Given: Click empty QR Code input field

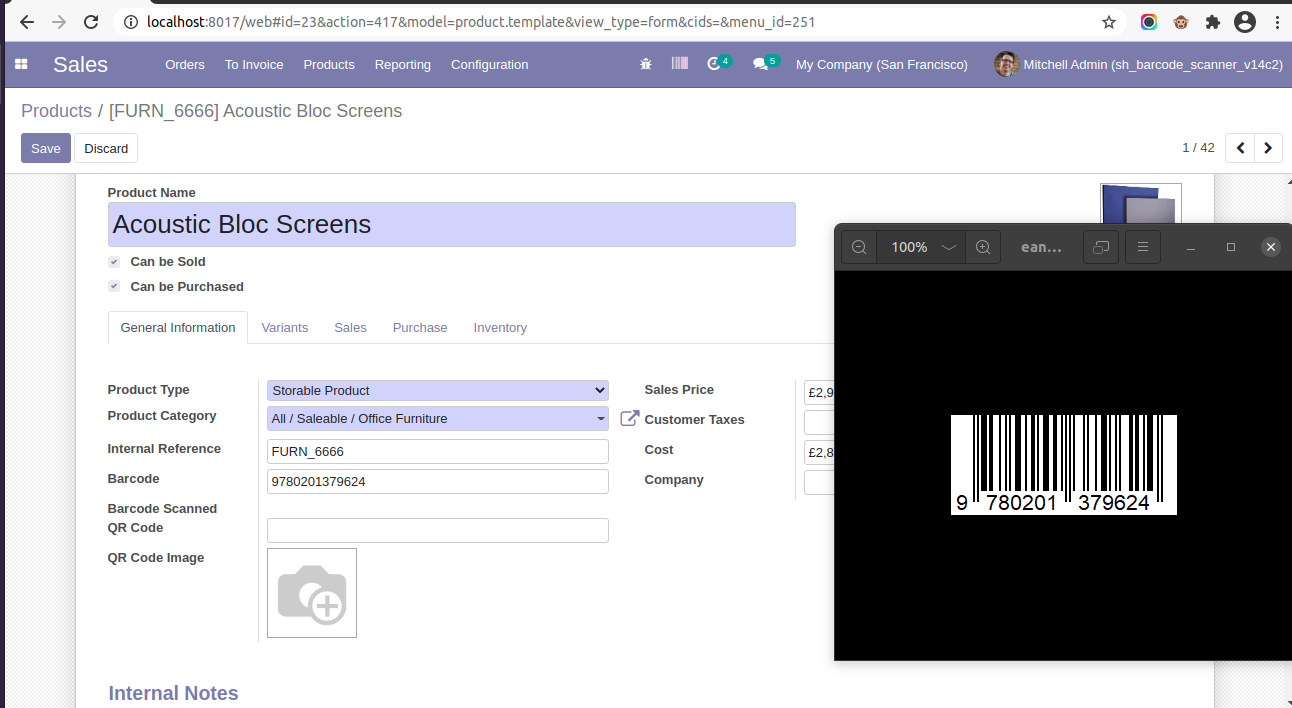Looking at the screenshot, I should (438, 530).
